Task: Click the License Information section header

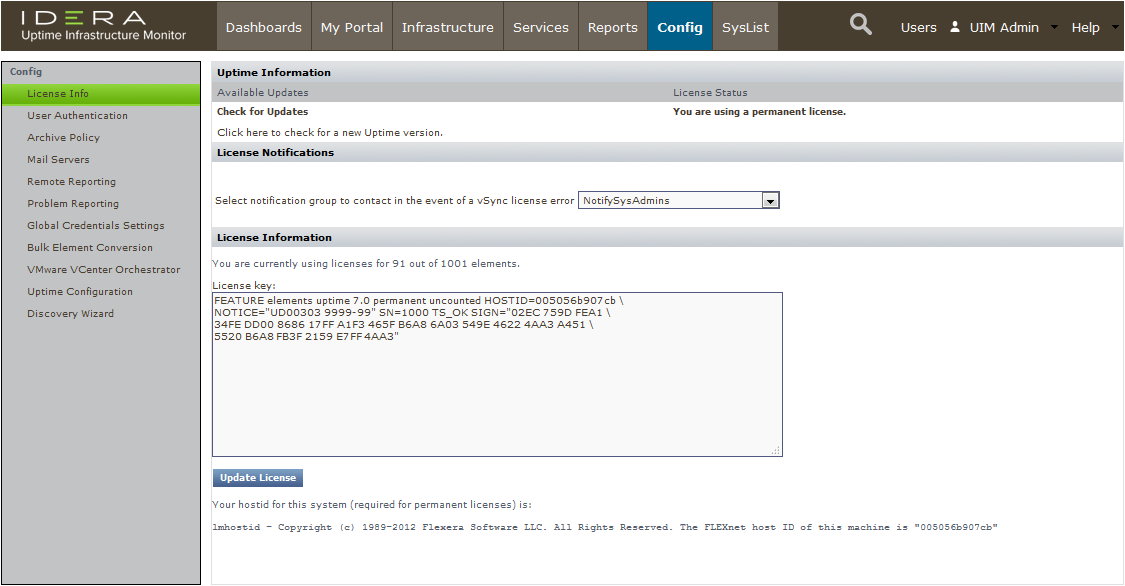Action: [x=274, y=237]
